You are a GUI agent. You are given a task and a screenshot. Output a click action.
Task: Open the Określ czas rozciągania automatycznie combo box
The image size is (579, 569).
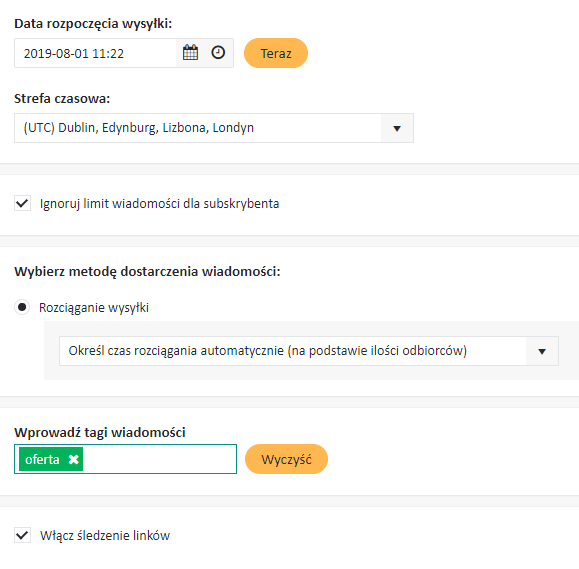tap(309, 351)
